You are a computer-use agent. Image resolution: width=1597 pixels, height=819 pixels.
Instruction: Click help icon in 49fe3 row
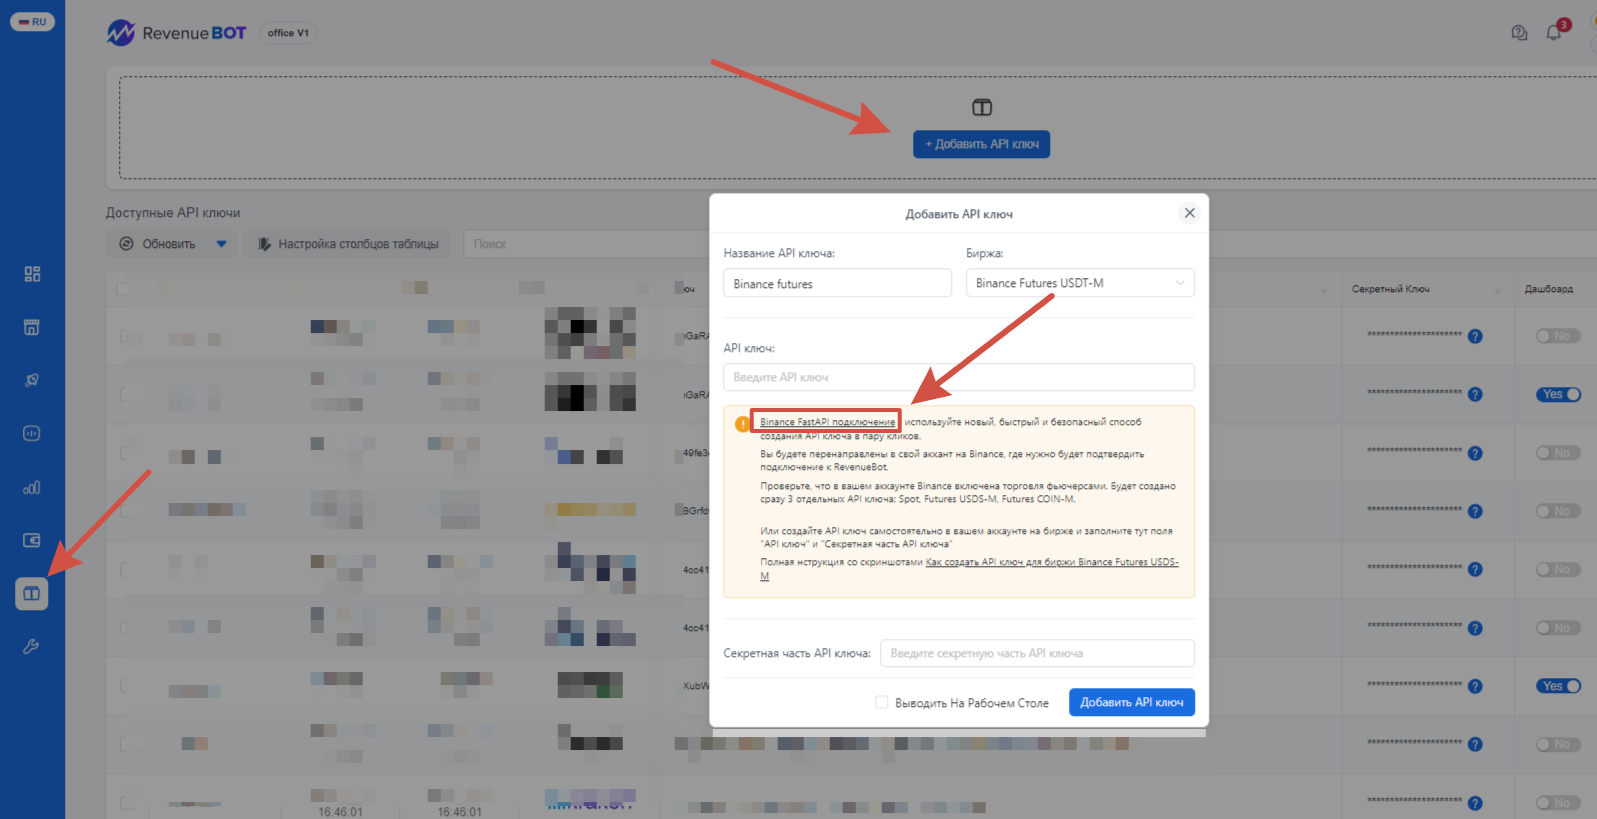1475,453
